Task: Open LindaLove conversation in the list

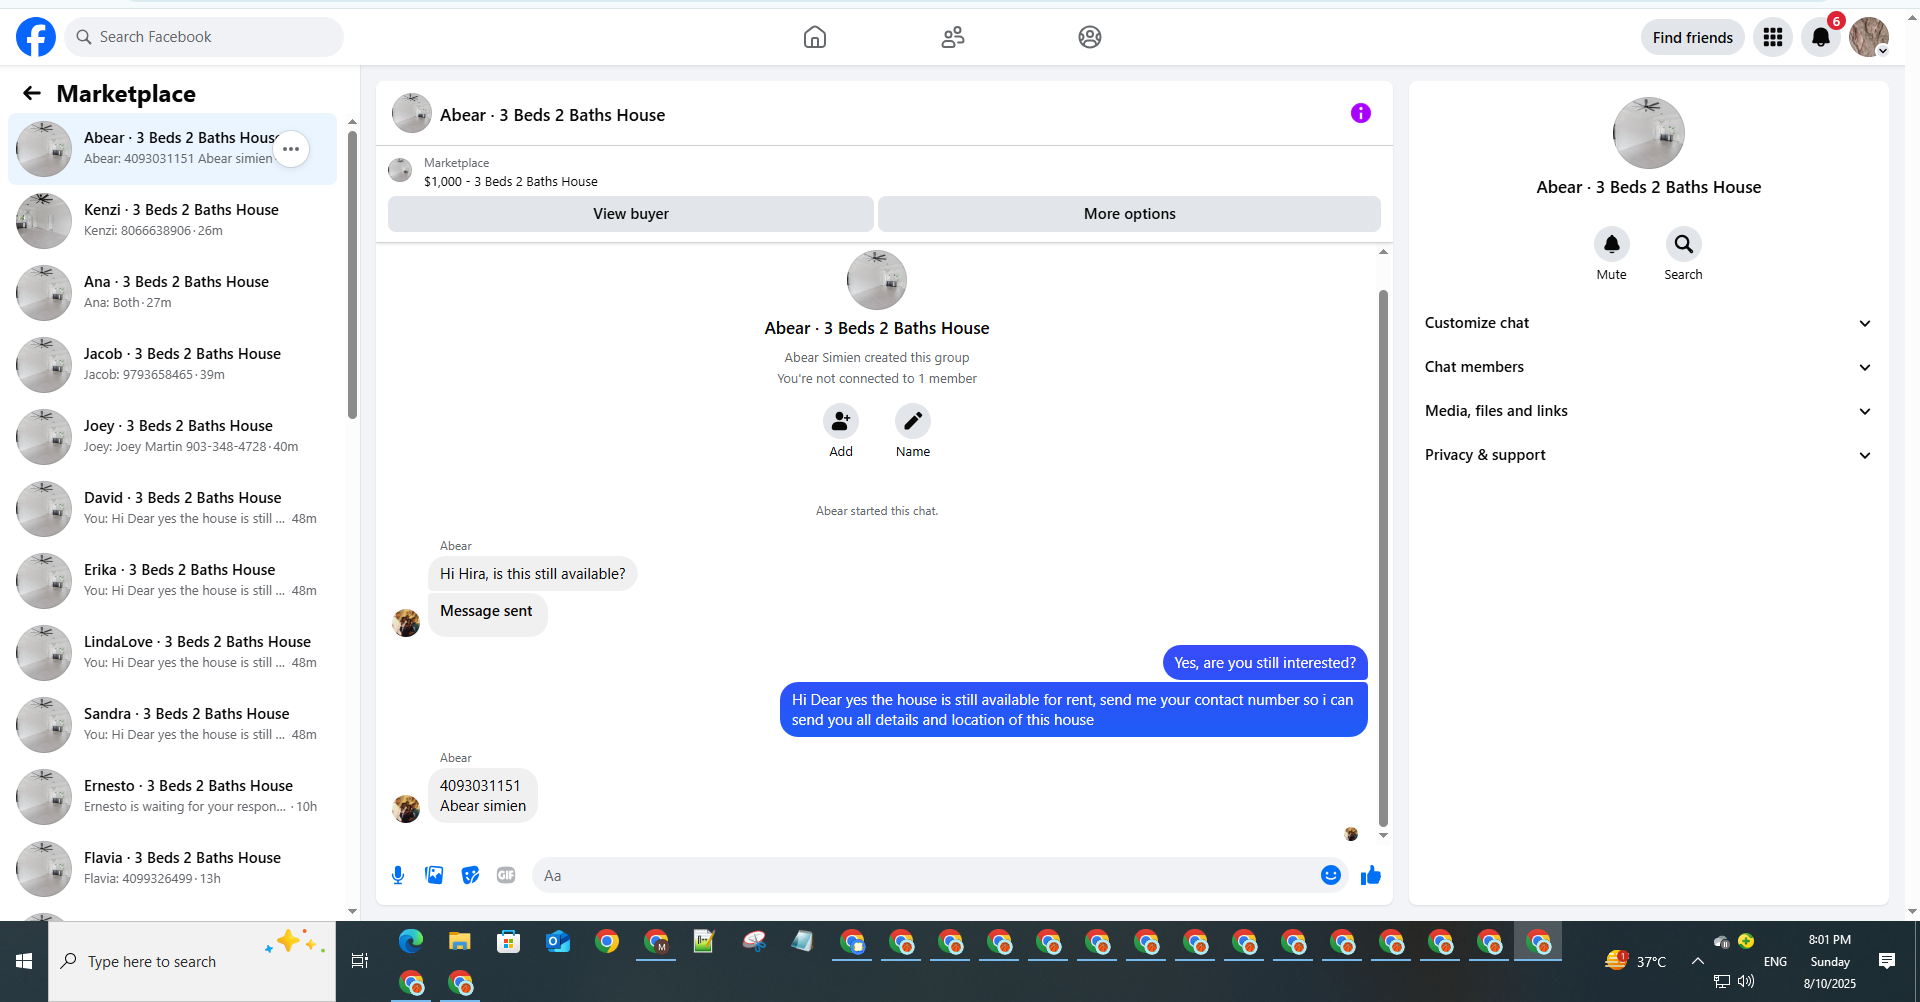Action: 172,653
